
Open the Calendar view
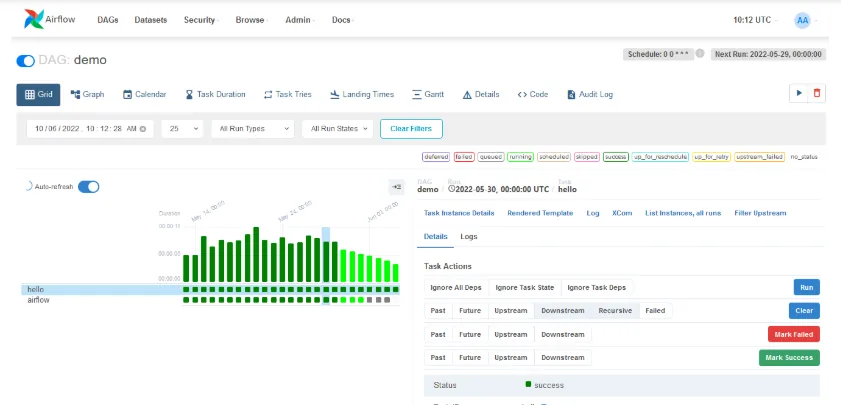145,94
